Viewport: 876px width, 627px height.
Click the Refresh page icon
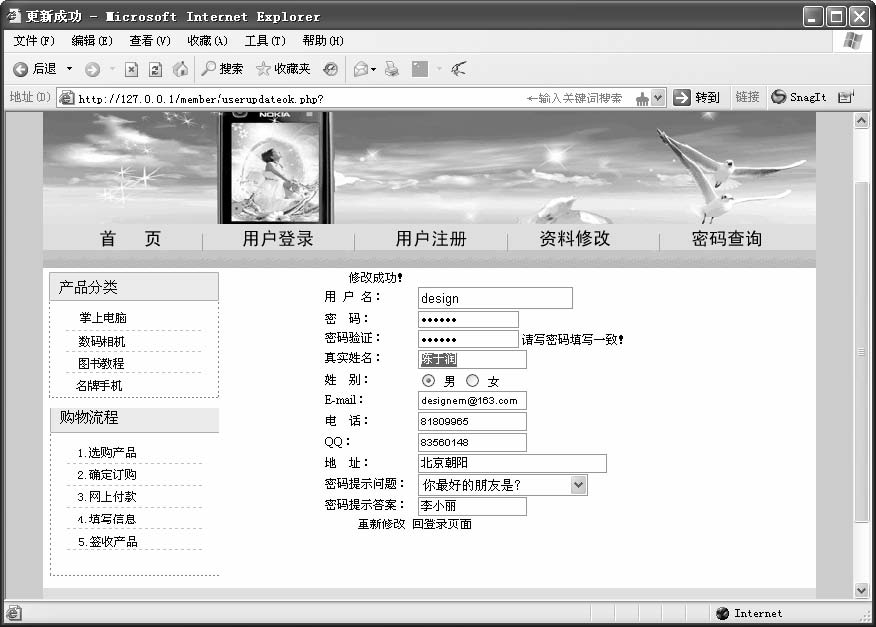(x=155, y=69)
